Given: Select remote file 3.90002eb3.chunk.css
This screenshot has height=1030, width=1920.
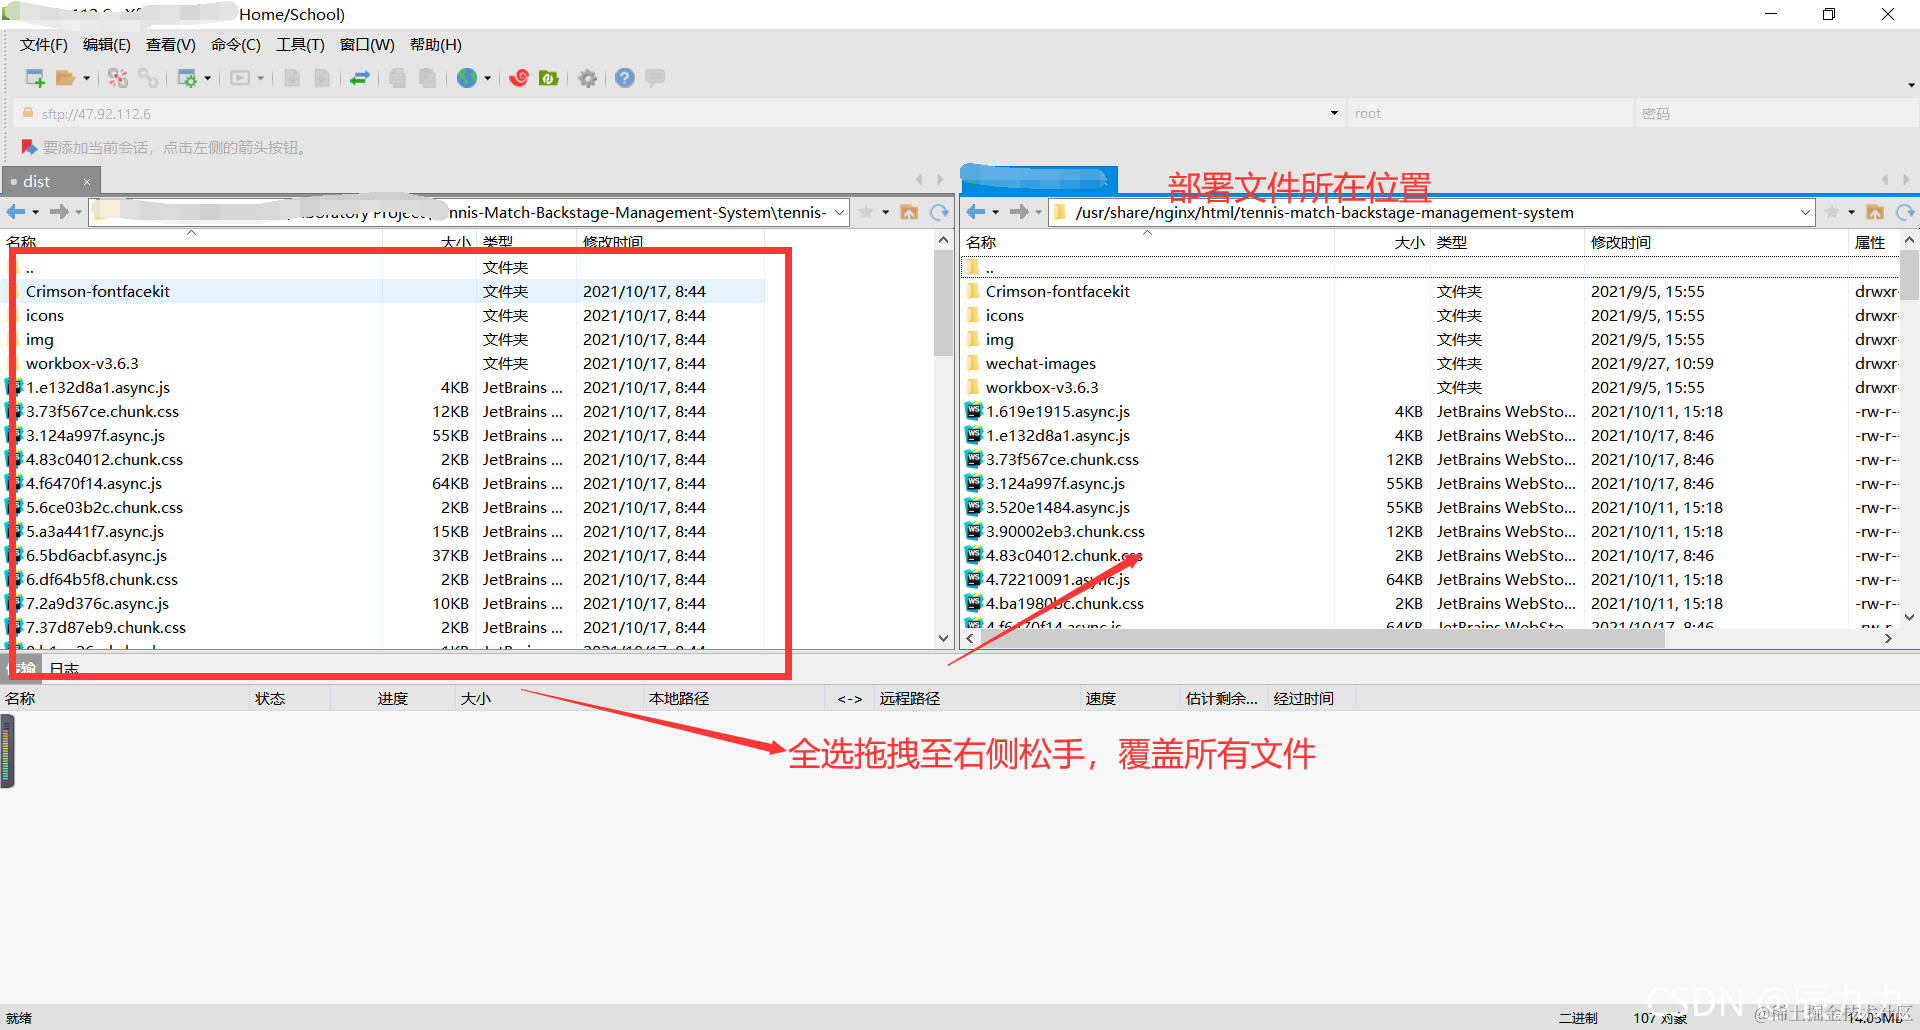Looking at the screenshot, I should (x=1065, y=532).
